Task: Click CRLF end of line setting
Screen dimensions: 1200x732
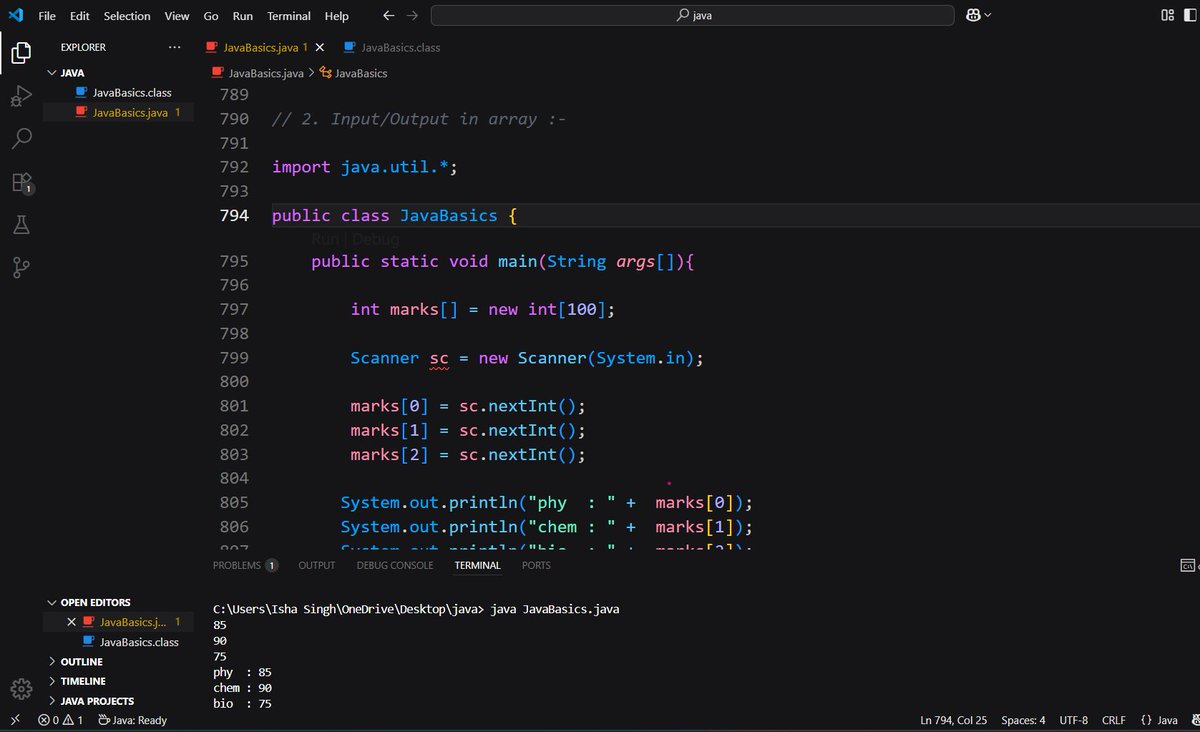Action: pyautogui.click(x=1114, y=720)
